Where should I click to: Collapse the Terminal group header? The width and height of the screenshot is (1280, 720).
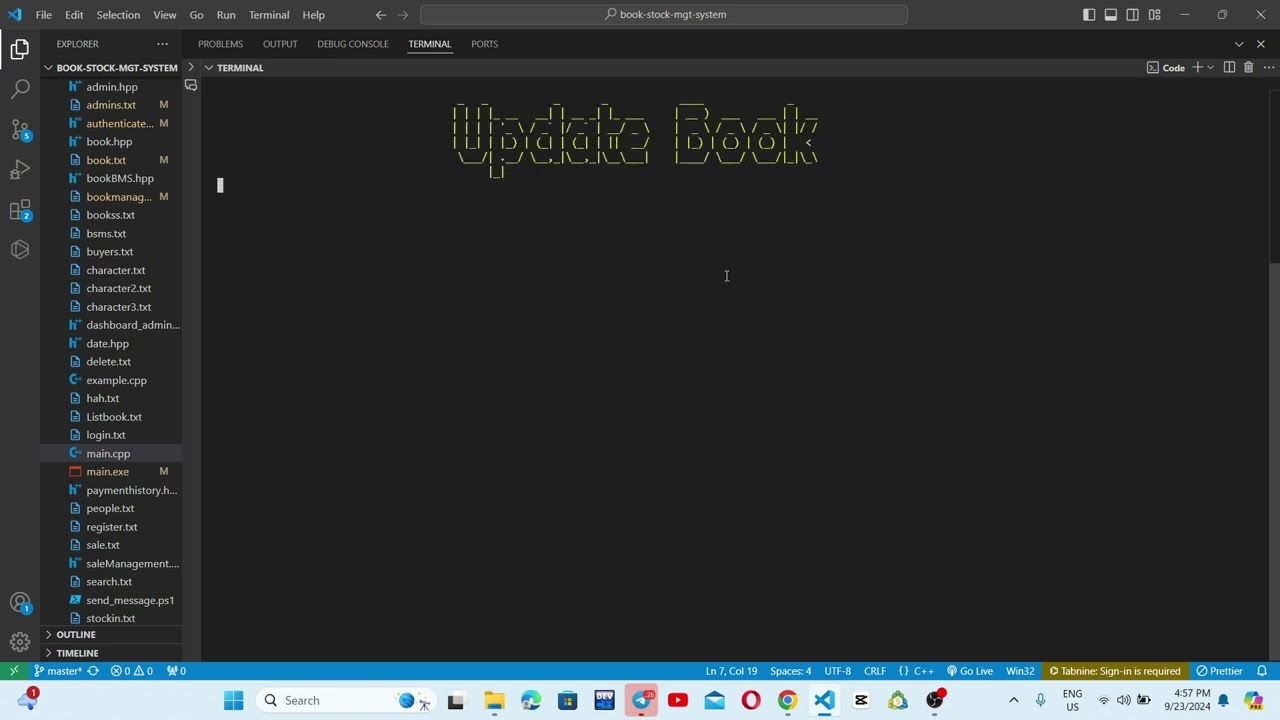coord(233,68)
